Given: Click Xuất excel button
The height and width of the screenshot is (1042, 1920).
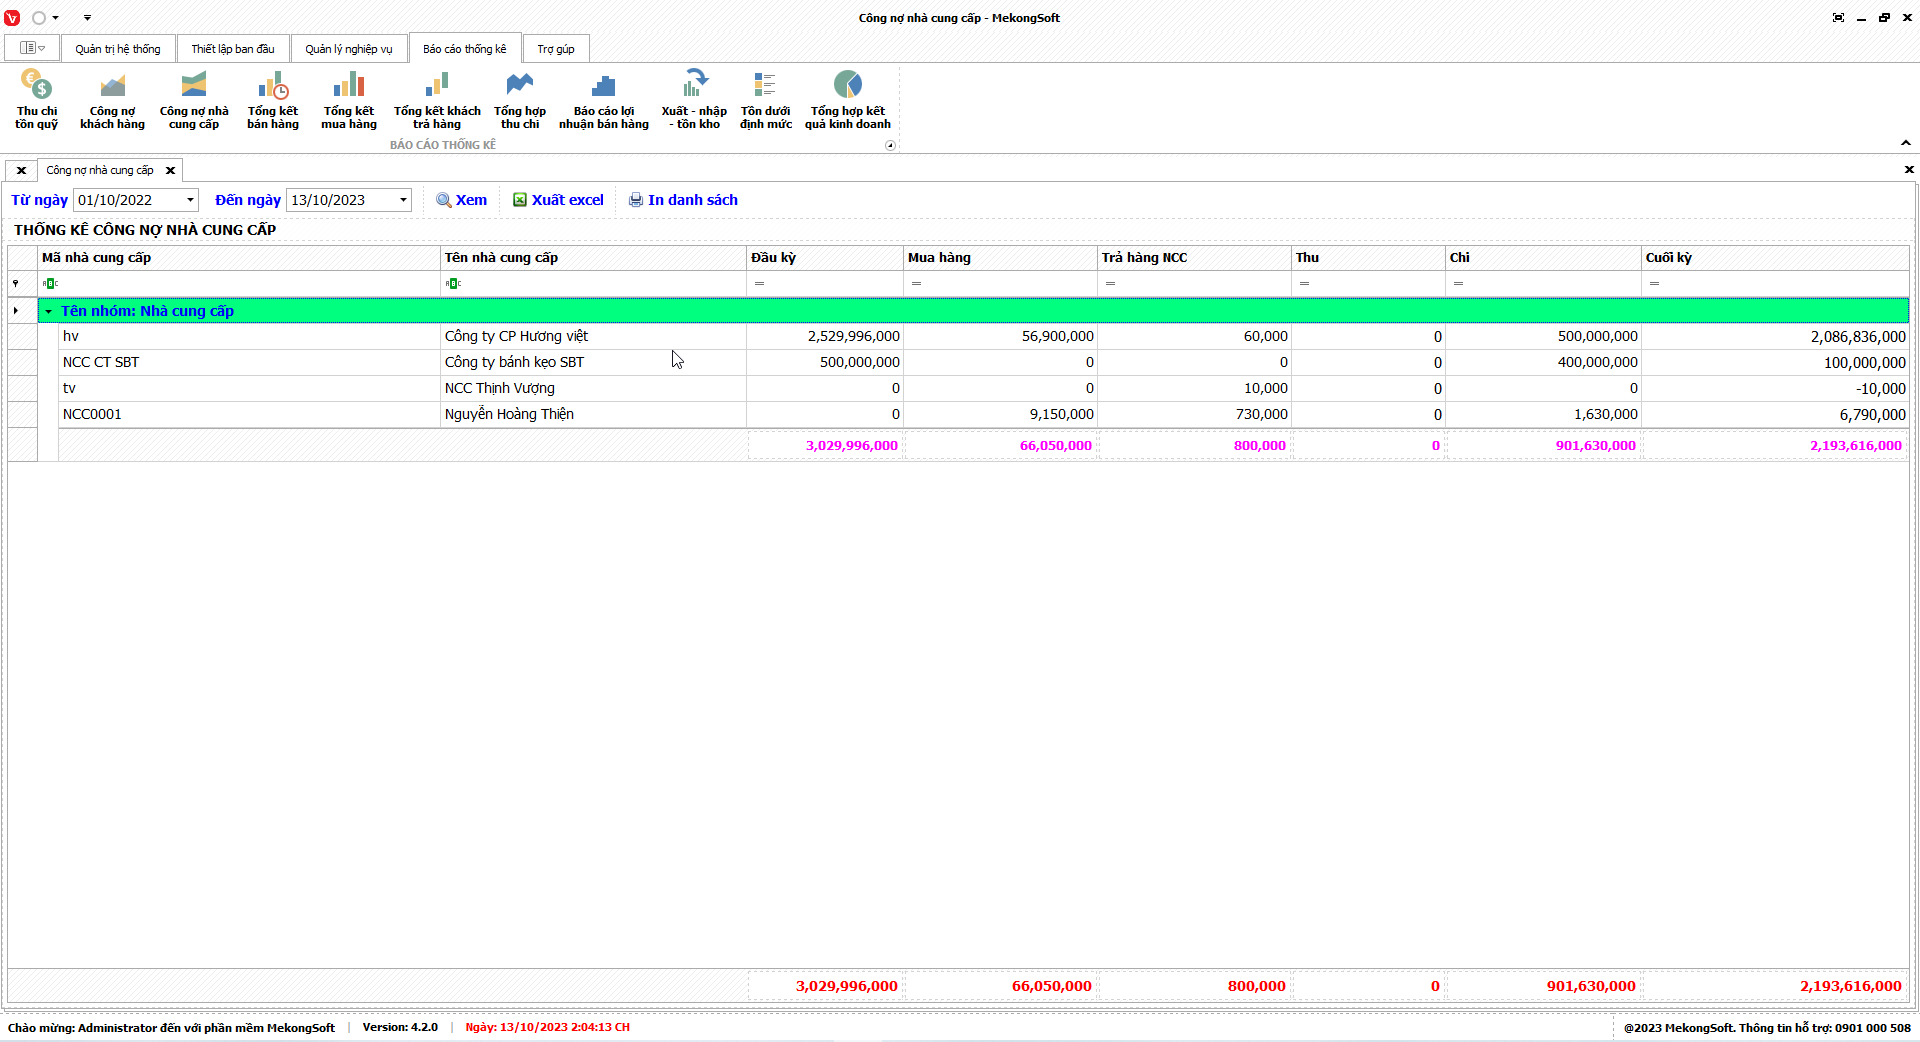Looking at the screenshot, I should coord(558,200).
